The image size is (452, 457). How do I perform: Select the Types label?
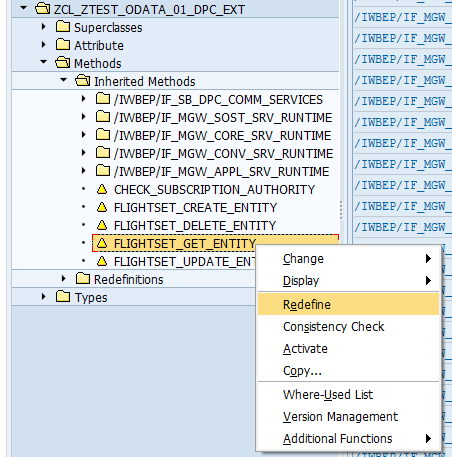point(91,298)
